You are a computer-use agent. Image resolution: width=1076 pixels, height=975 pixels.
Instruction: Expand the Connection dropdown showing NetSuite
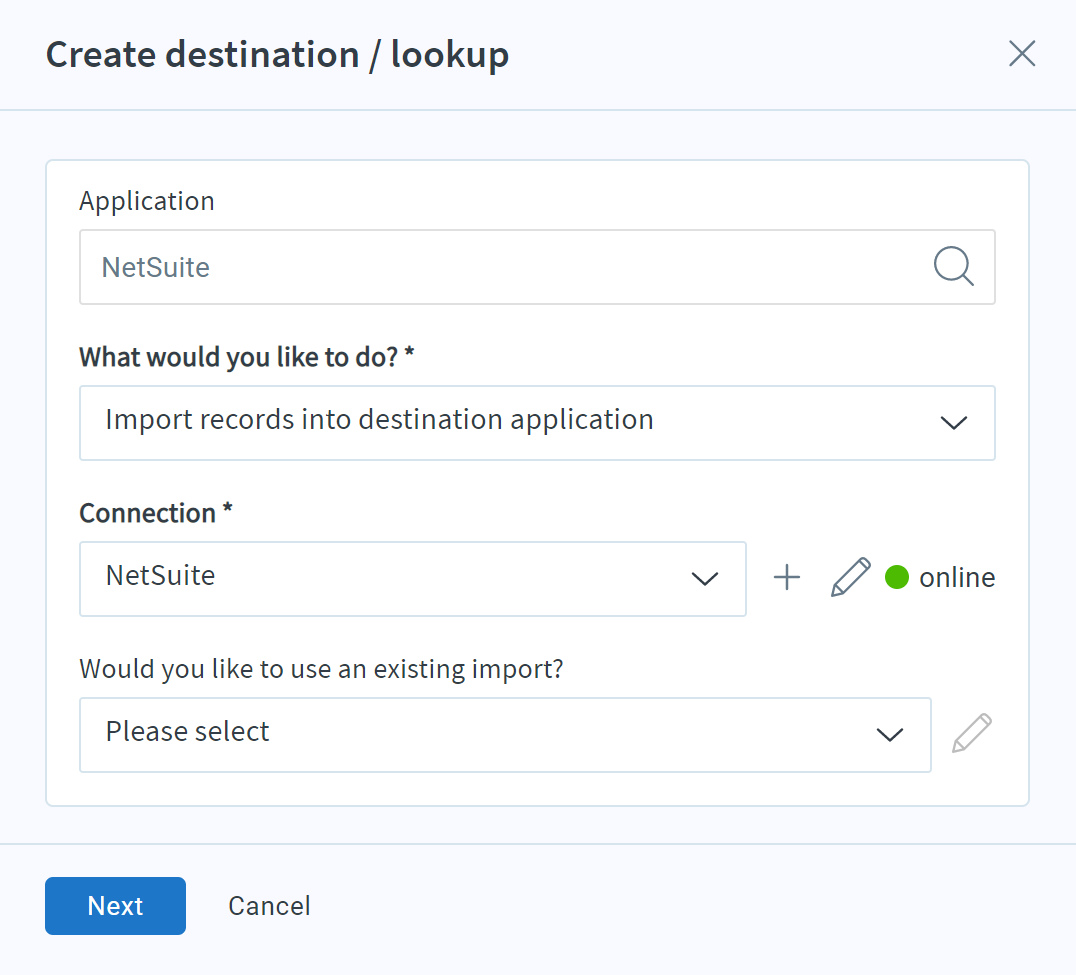pos(413,578)
